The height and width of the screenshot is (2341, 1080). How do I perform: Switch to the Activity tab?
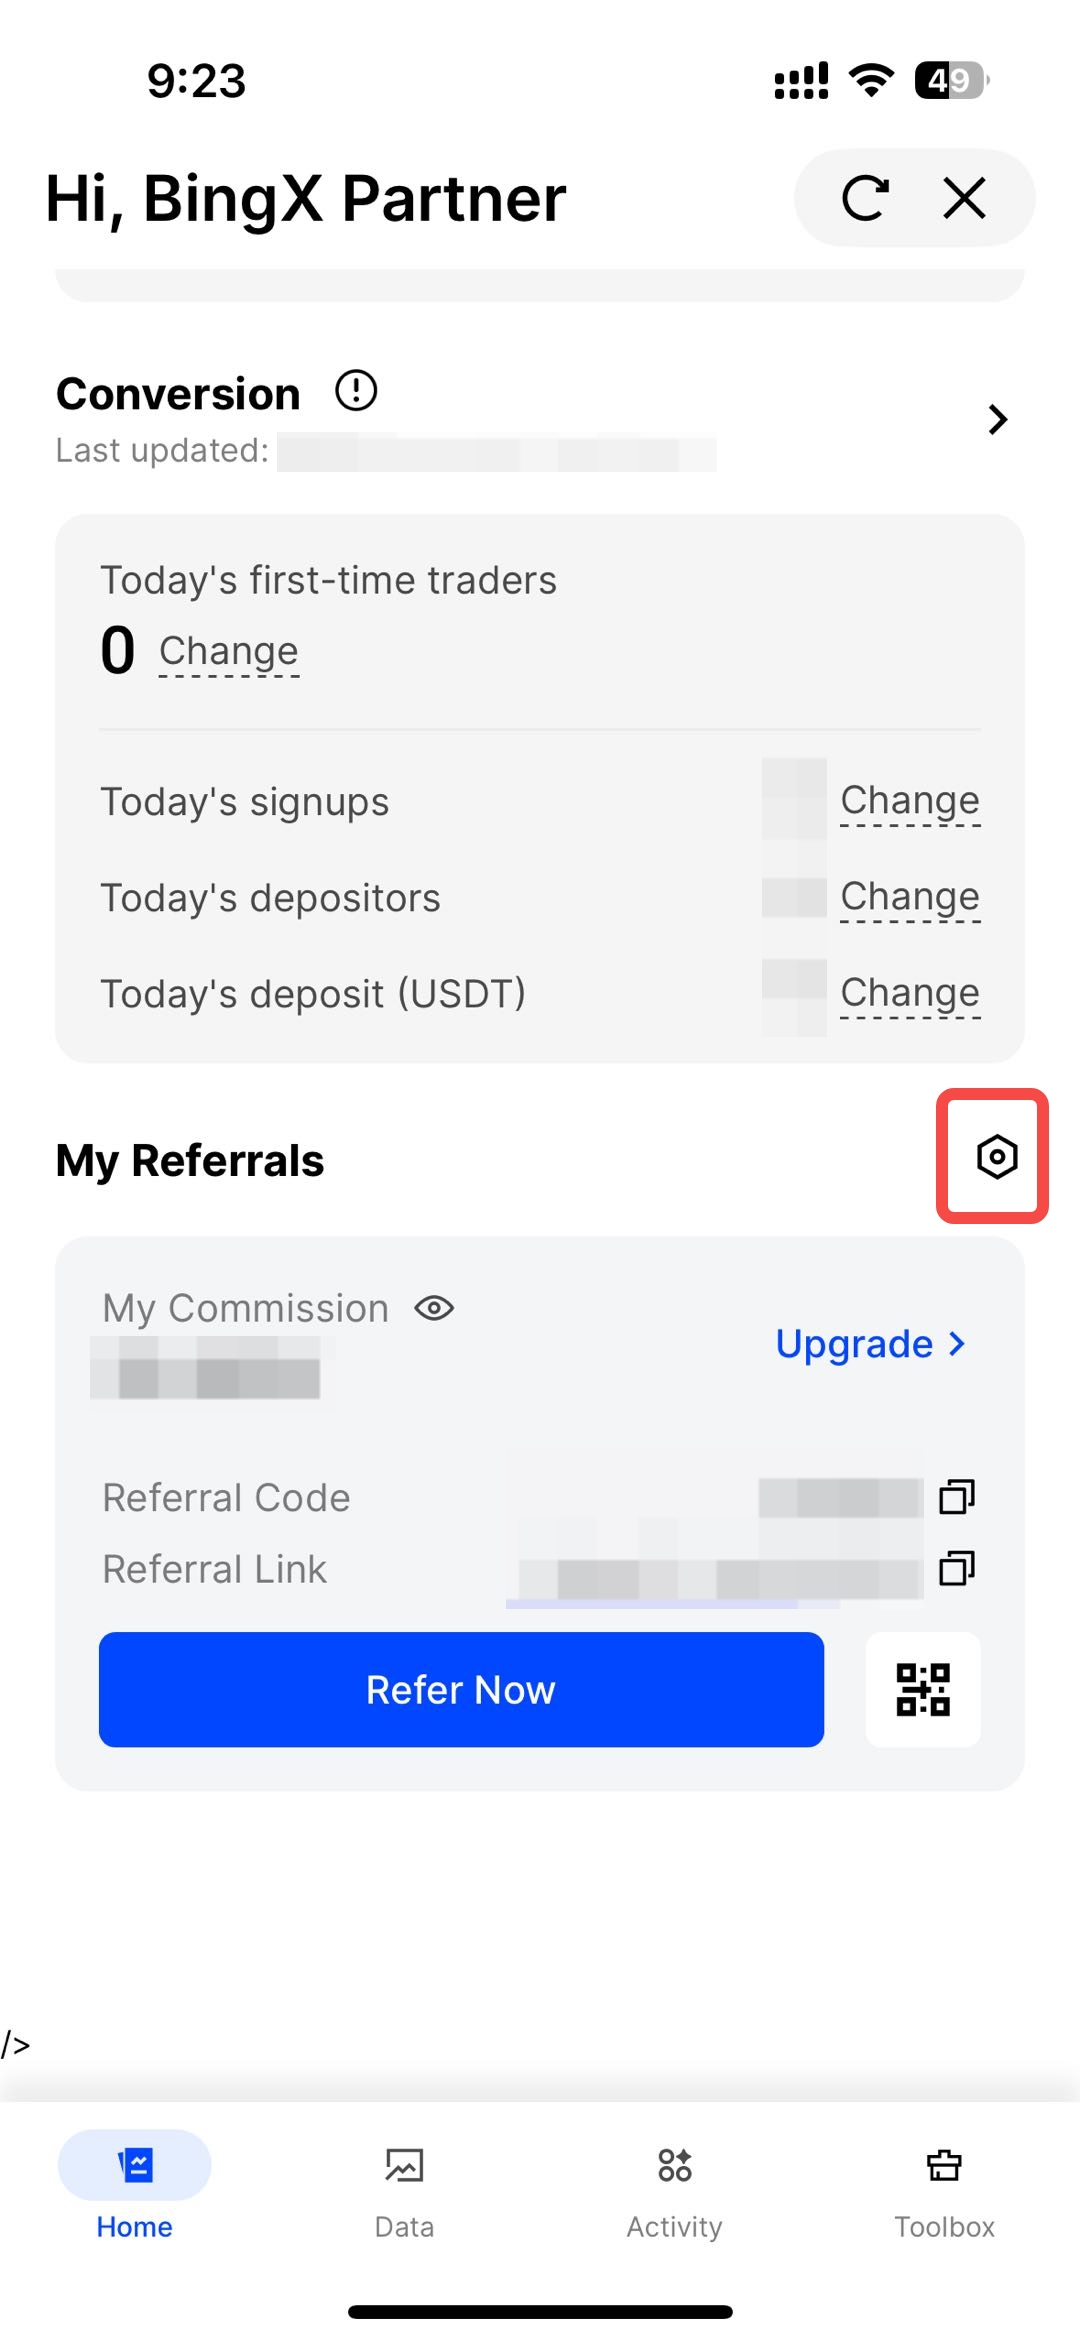tap(674, 2185)
